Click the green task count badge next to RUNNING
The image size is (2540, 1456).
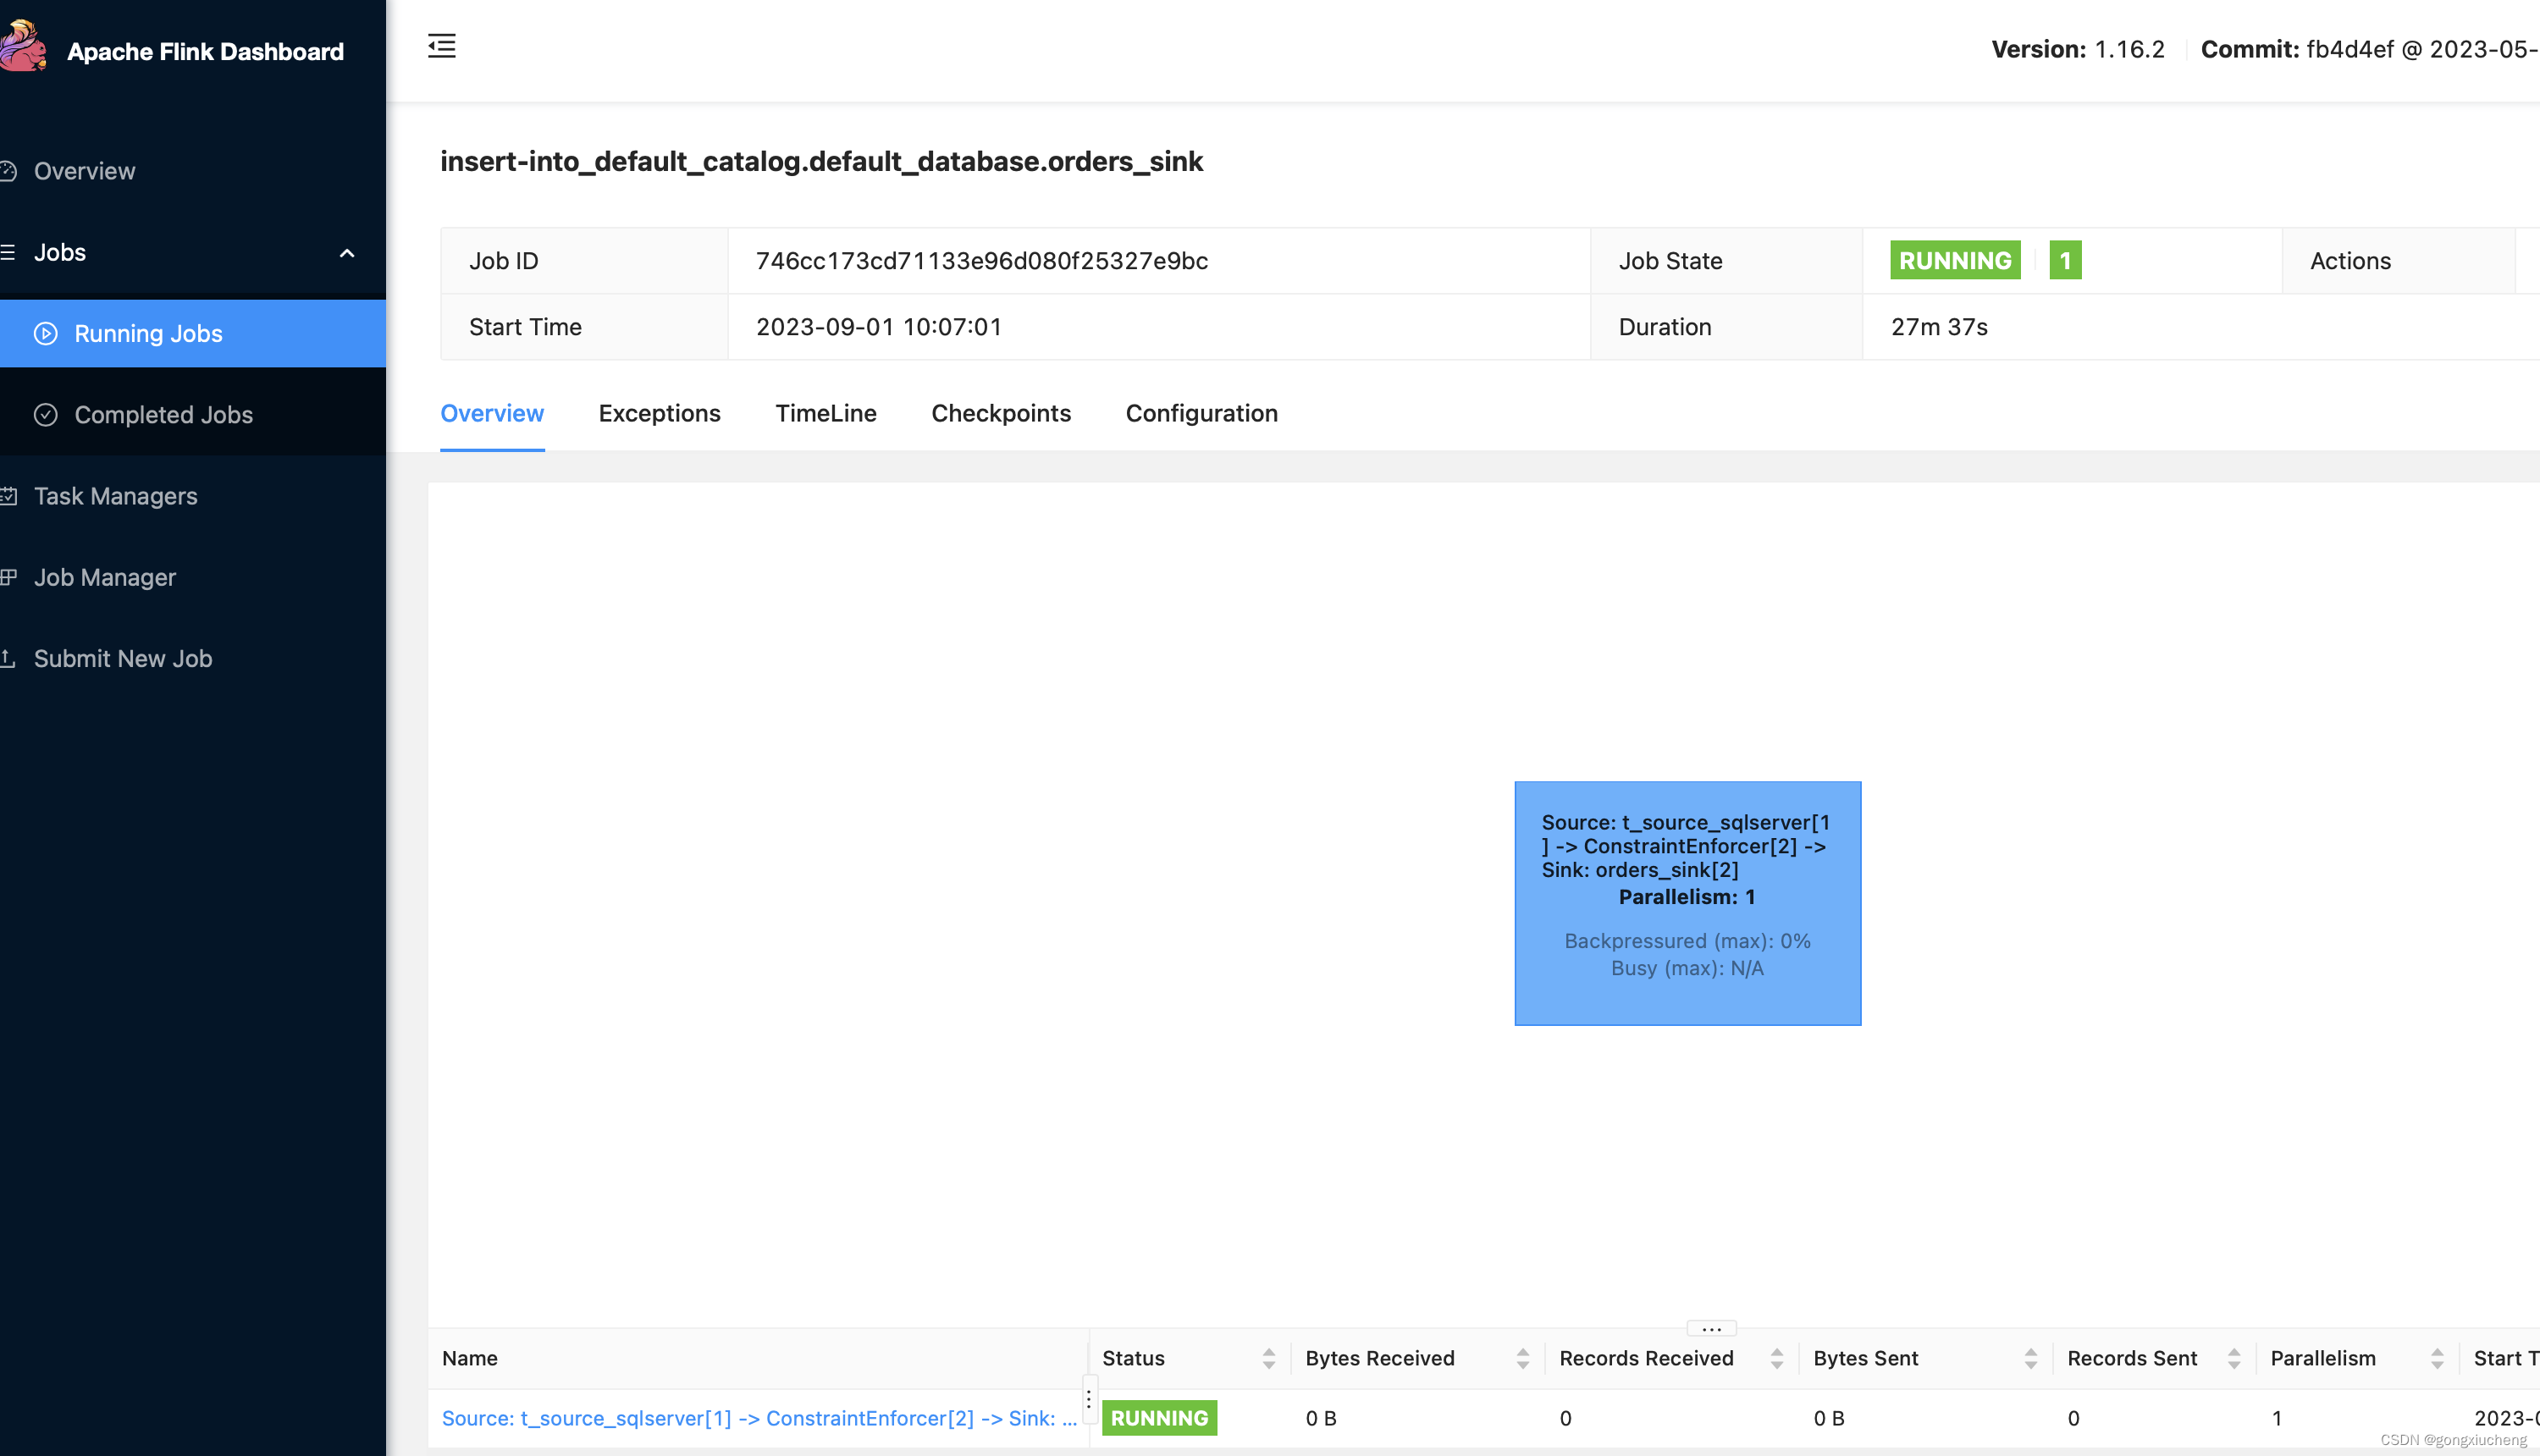2064,260
